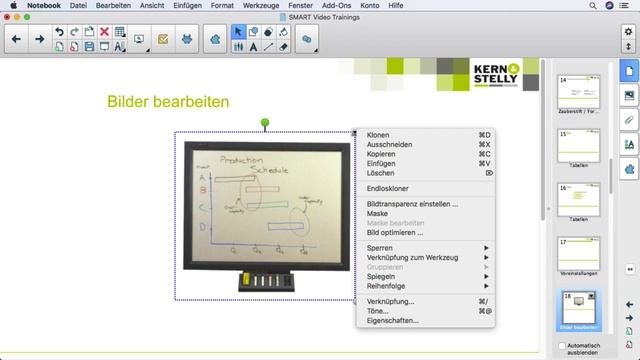Click the redo arrow in toolbar
This screenshot has height=360, width=640.
[74, 32]
